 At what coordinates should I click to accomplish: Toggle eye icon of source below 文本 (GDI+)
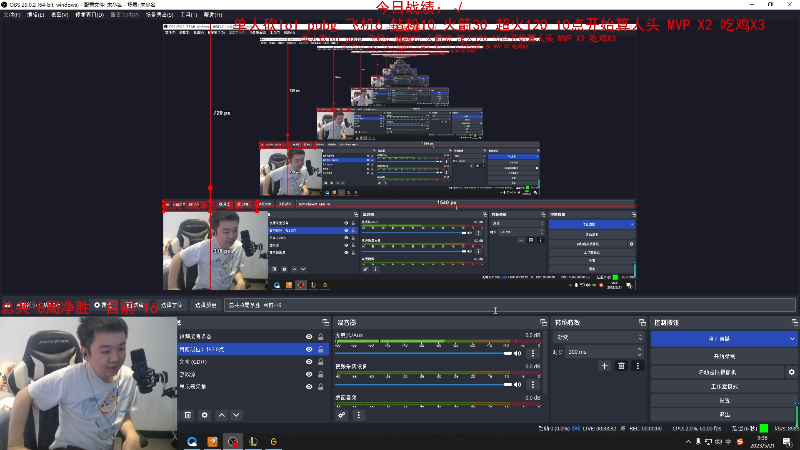point(309,374)
